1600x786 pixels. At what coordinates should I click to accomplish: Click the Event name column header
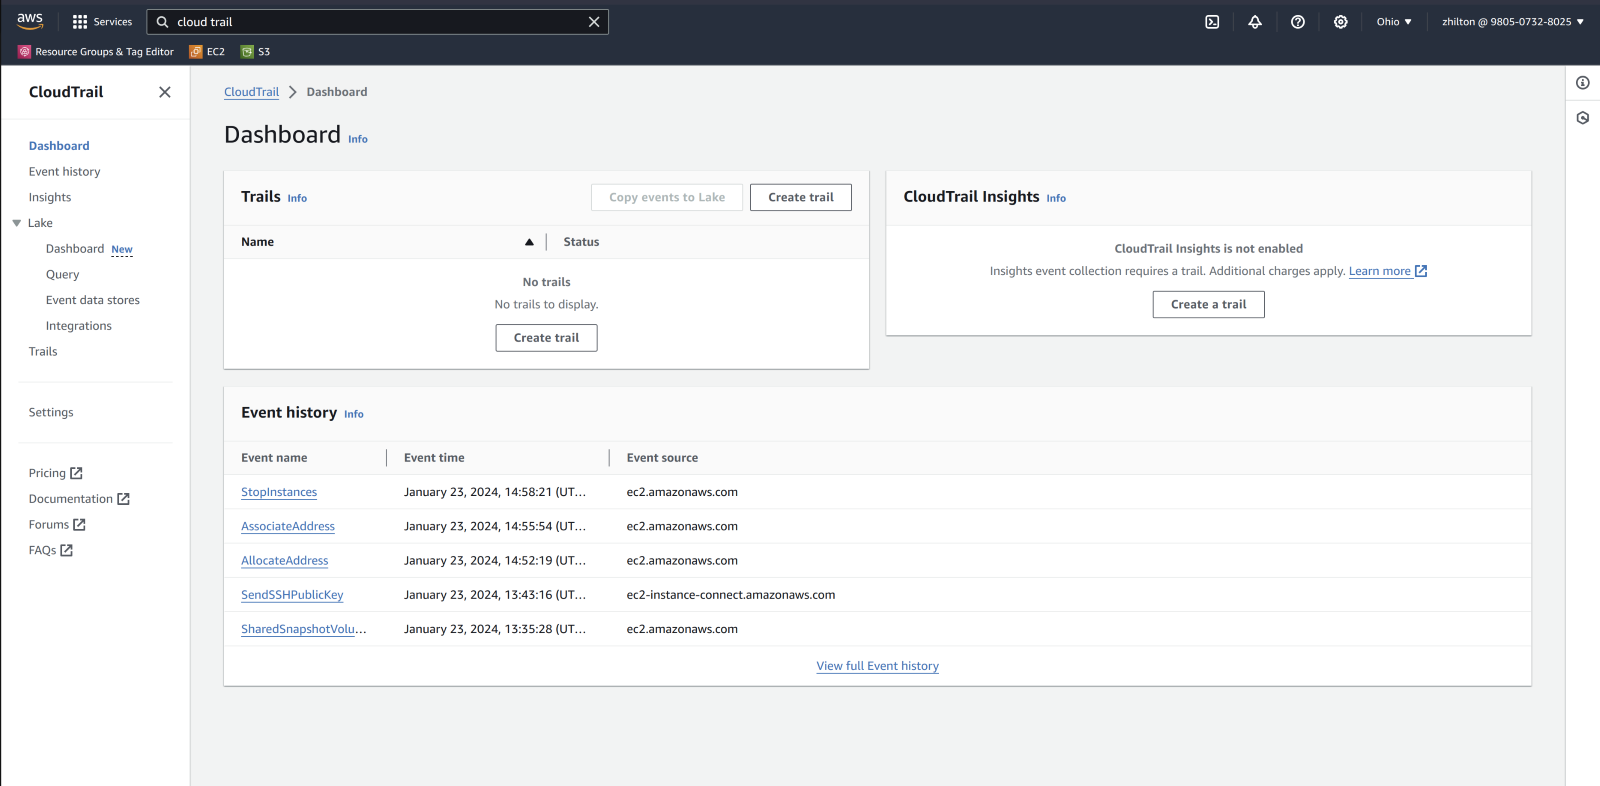coord(274,458)
